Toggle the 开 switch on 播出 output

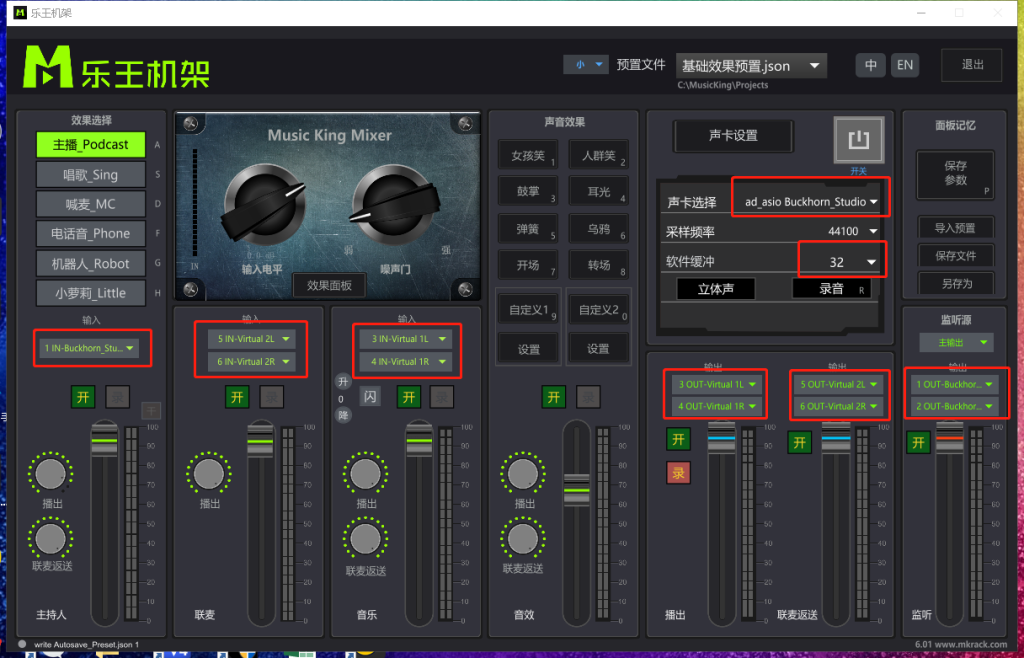tap(679, 440)
